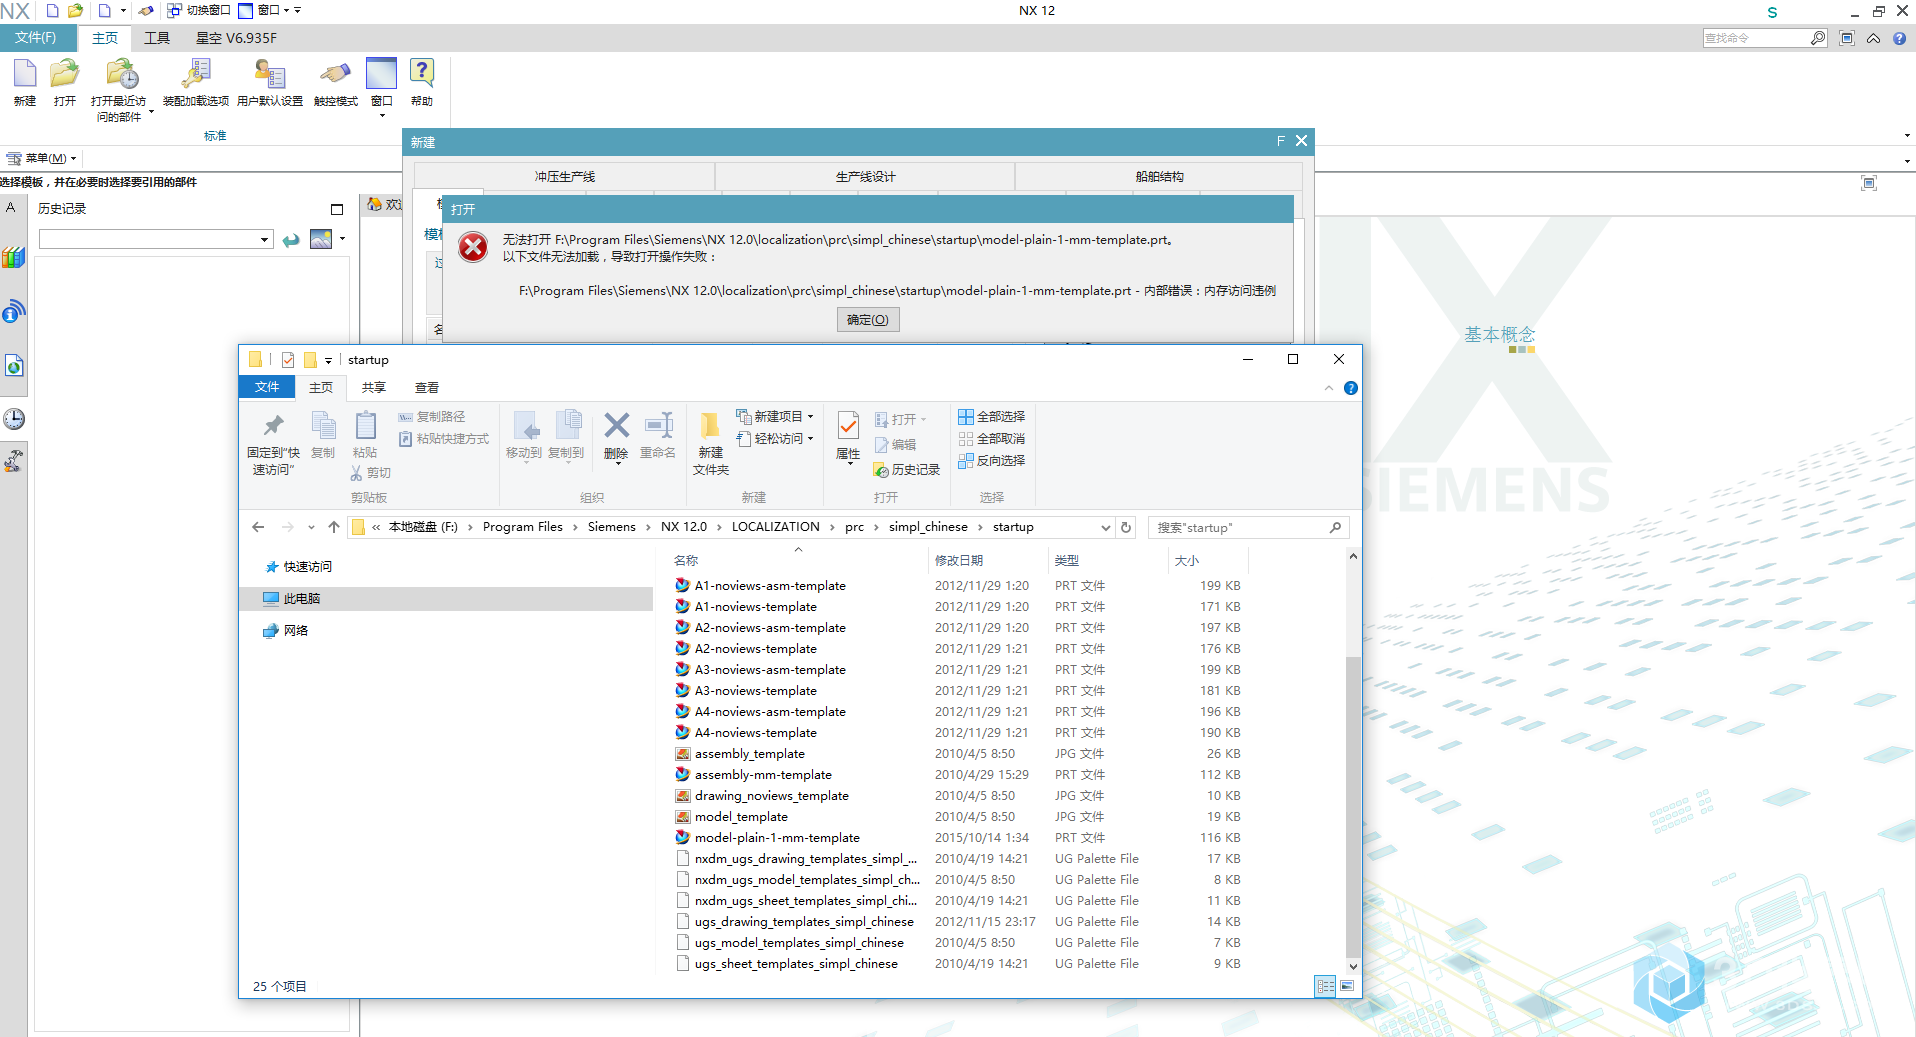The height and width of the screenshot is (1037, 1916).
Task: Expand the history record combo box
Action: click(264, 240)
